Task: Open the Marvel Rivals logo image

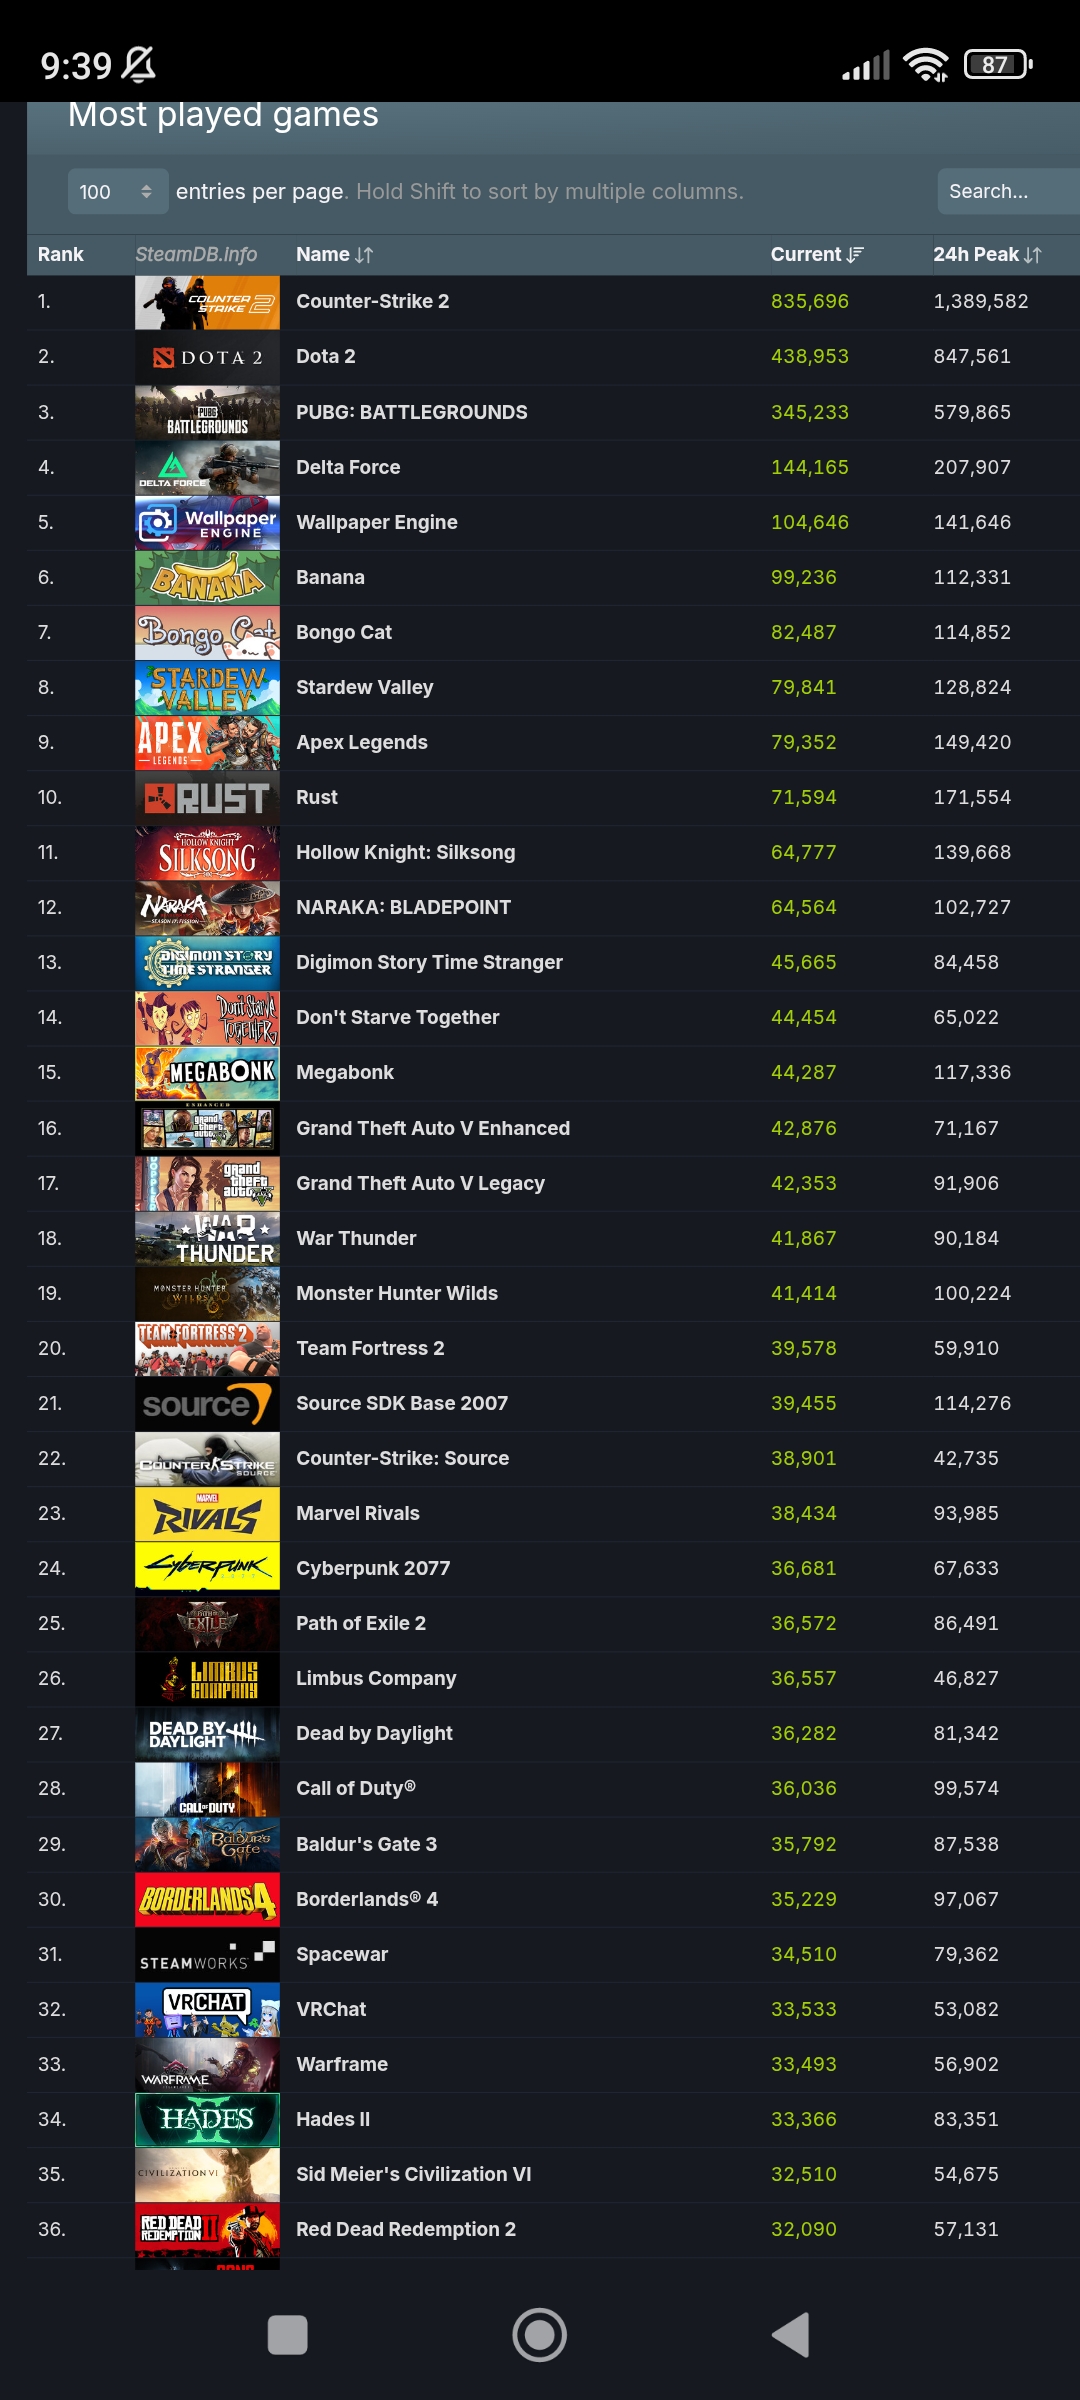Action: coord(207,1513)
